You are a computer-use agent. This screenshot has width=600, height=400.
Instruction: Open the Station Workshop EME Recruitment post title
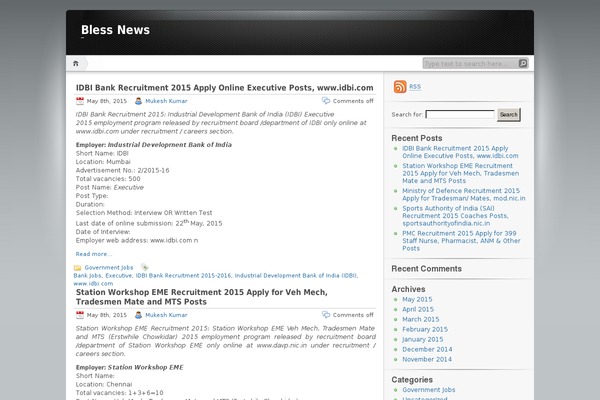tap(202, 297)
